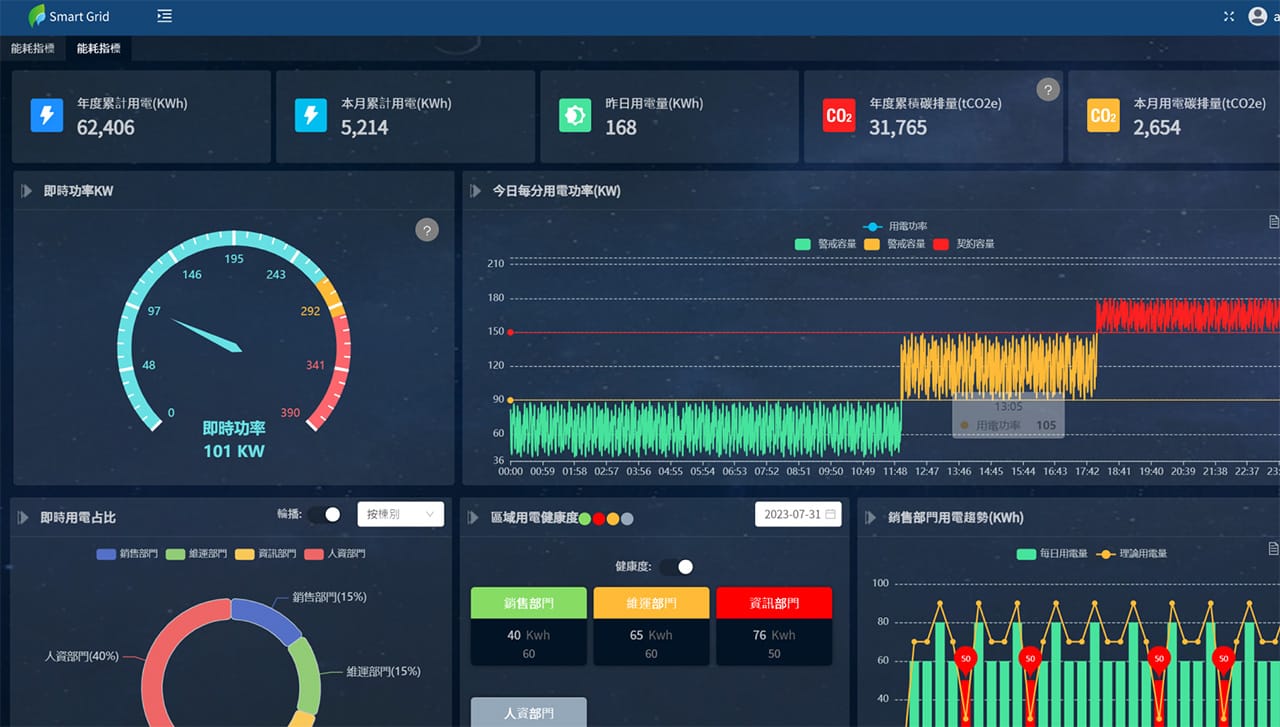This screenshot has height=727, width=1280.
Task: Click the green 銷售部門 health card
Action: [528, 625]
